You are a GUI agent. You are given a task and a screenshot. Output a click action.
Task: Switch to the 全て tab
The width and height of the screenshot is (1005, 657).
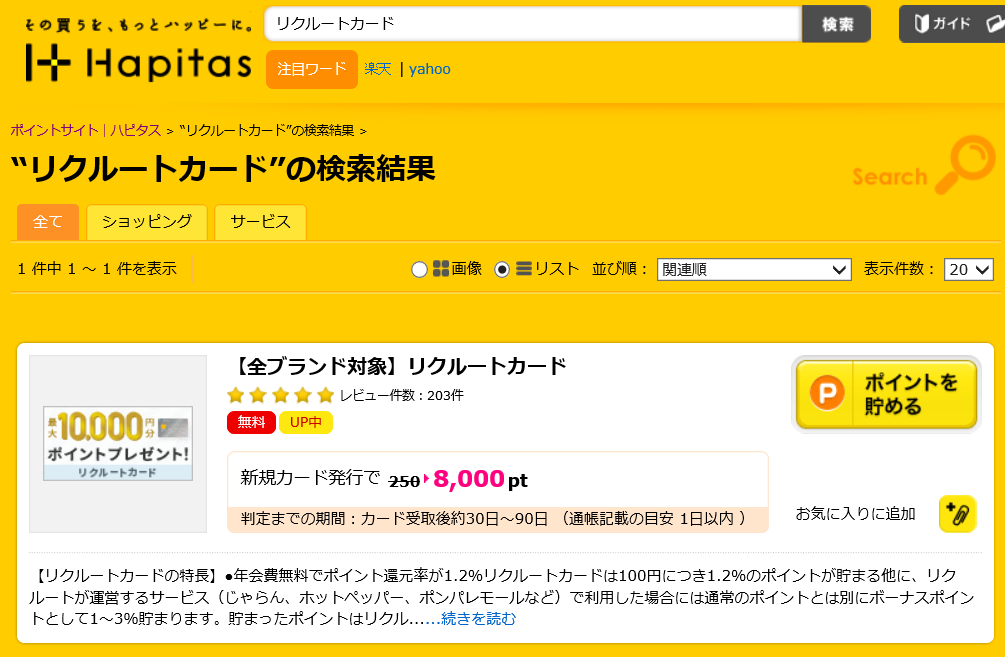pyautogui.click(x=47, y=222)
